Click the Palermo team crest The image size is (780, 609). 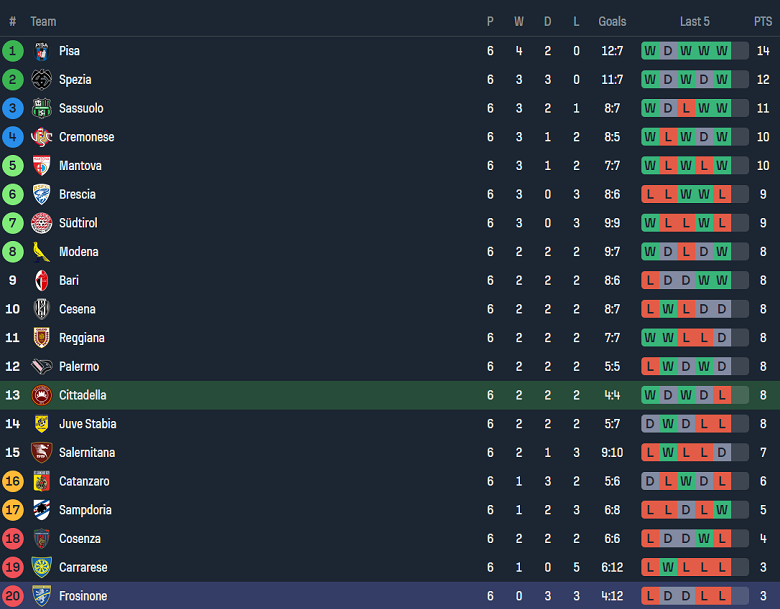(42, 366)
